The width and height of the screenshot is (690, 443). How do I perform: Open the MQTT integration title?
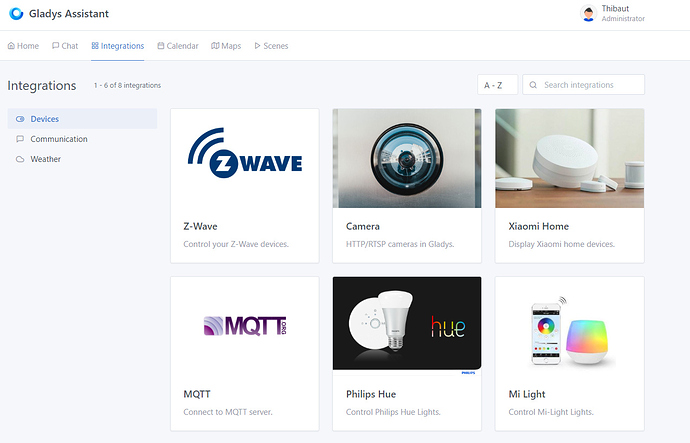[x=197, y=394]
